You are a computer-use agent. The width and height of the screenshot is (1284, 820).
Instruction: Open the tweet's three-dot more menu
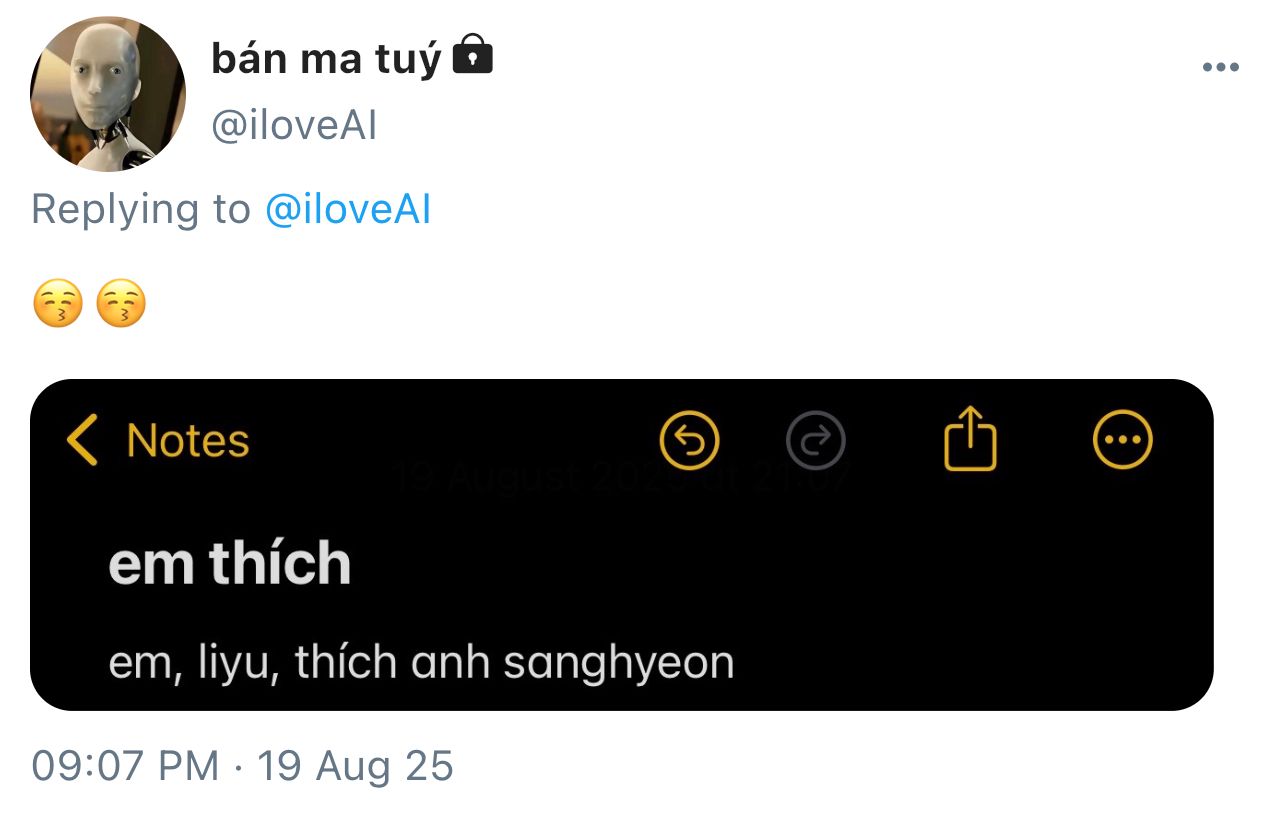coord(1220,68)
